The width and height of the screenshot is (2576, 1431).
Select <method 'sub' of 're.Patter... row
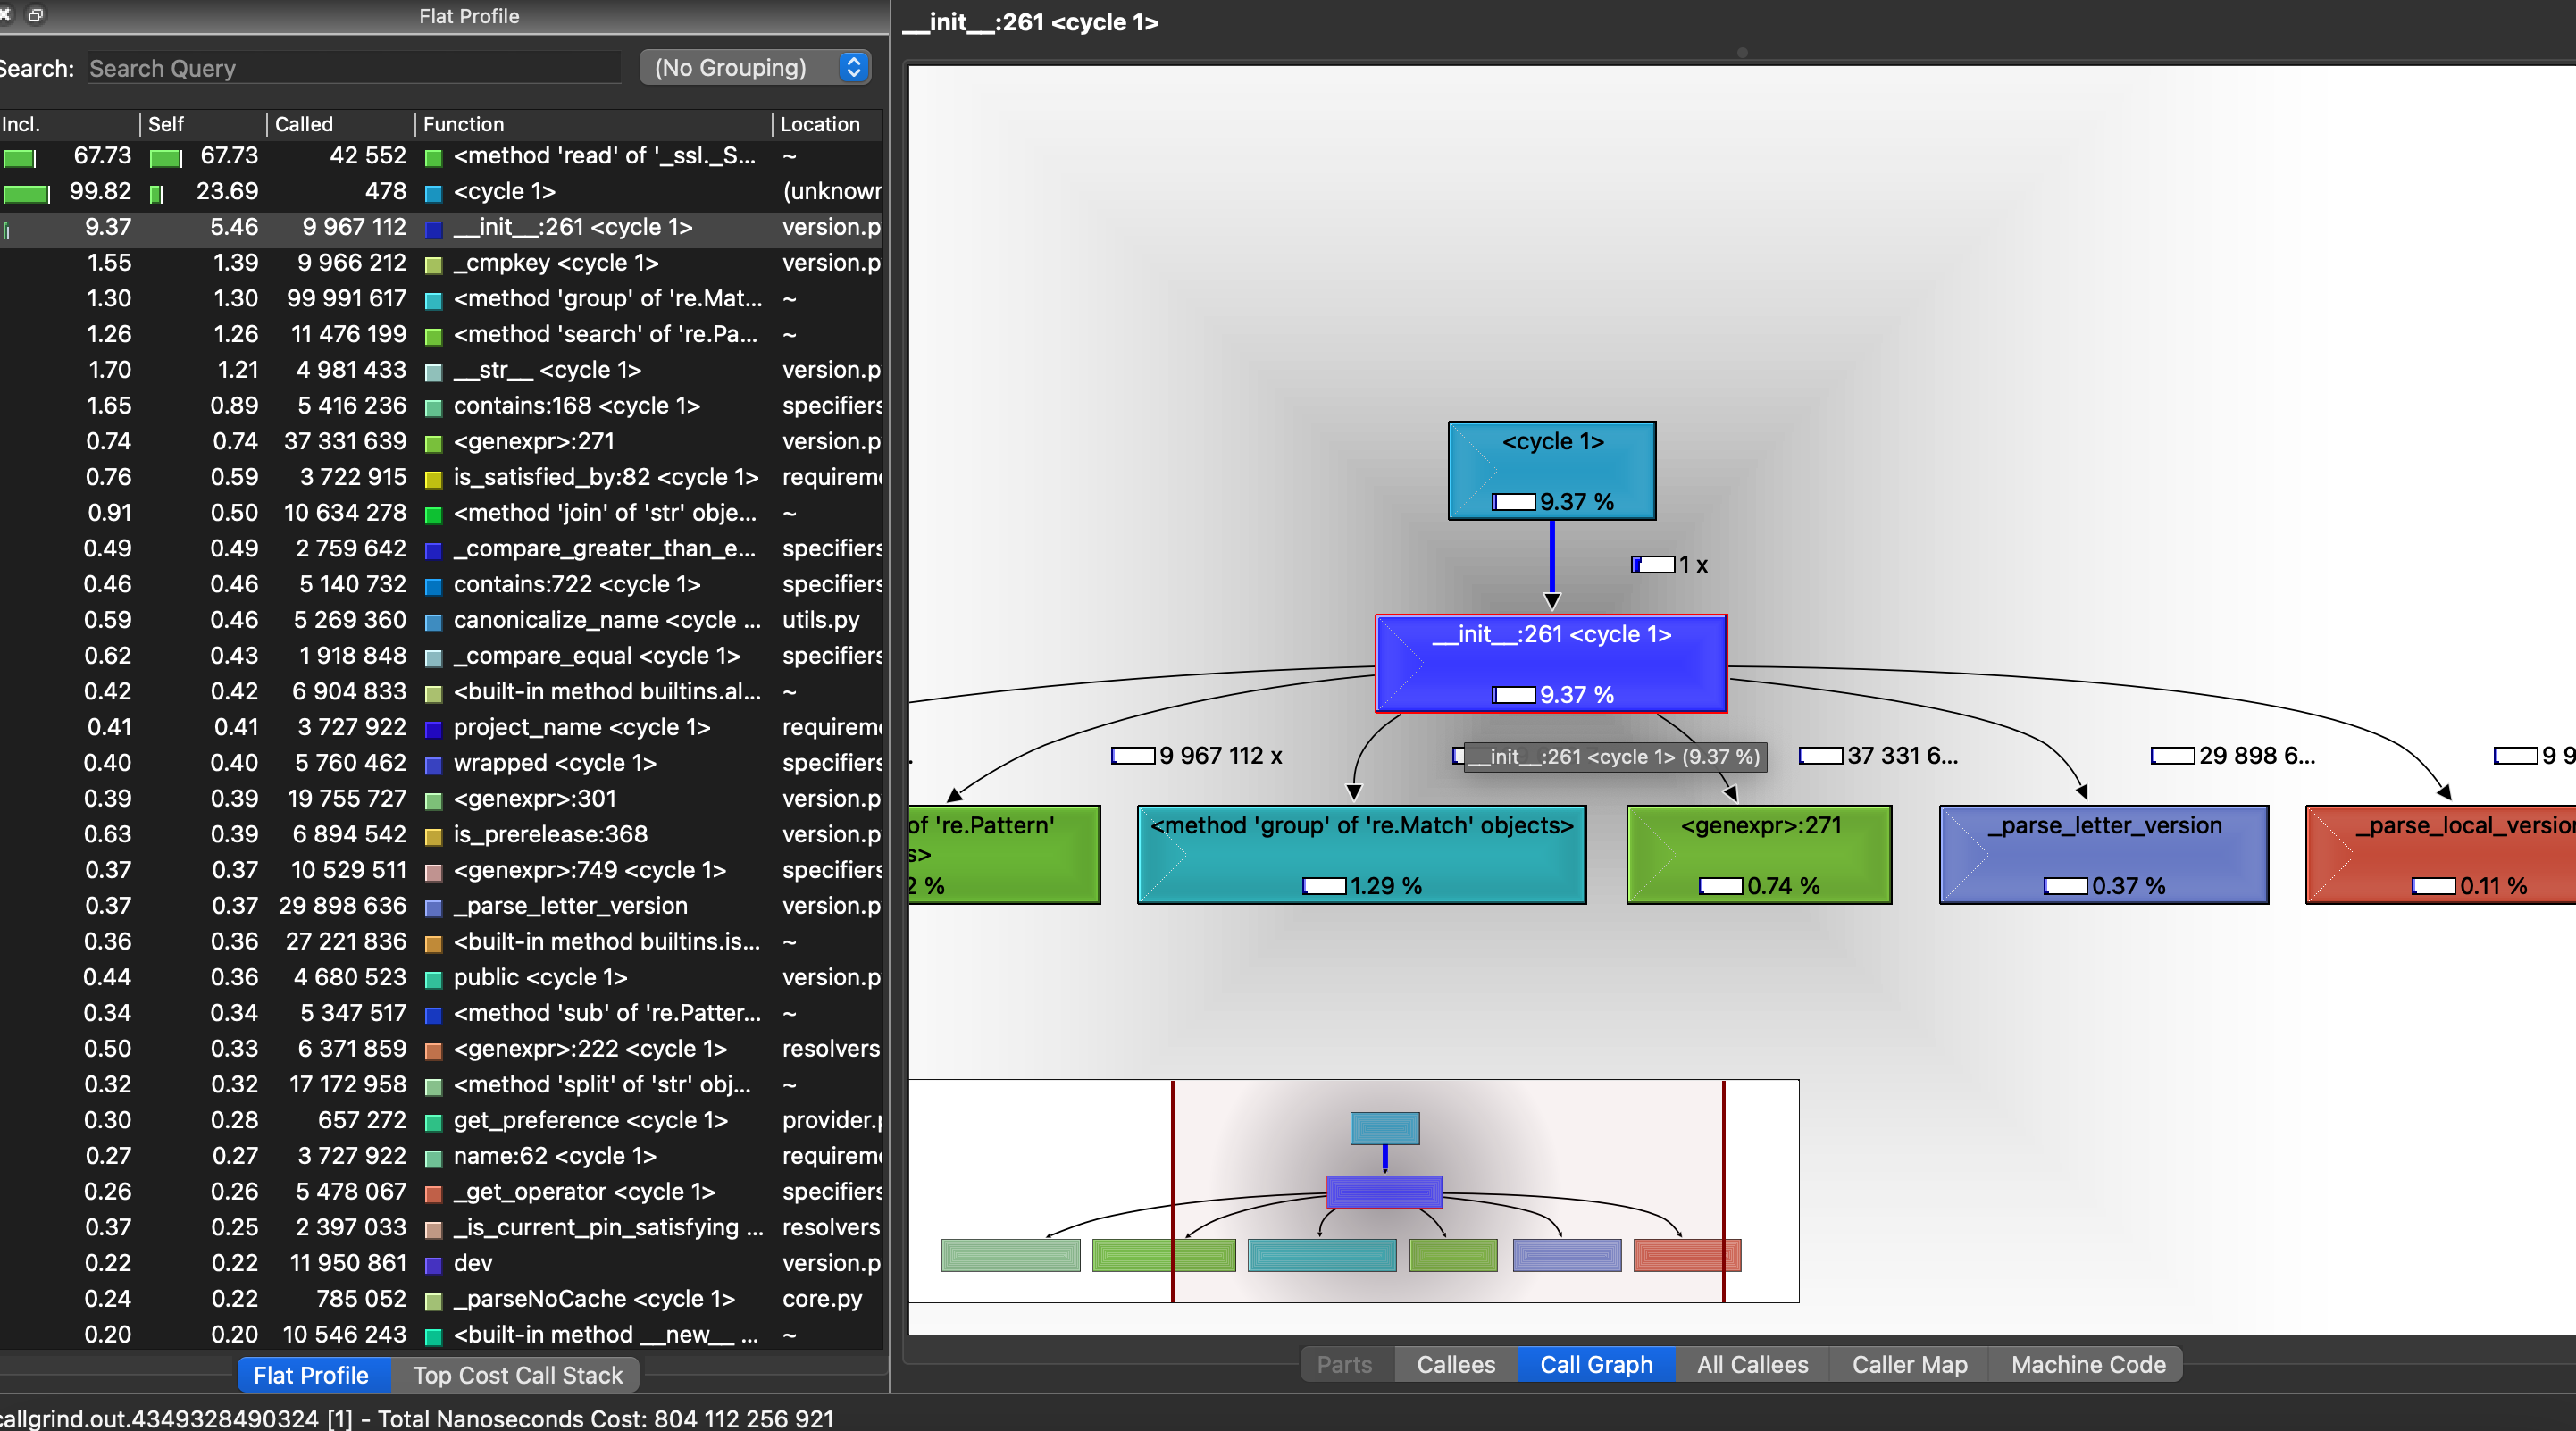441,1013
